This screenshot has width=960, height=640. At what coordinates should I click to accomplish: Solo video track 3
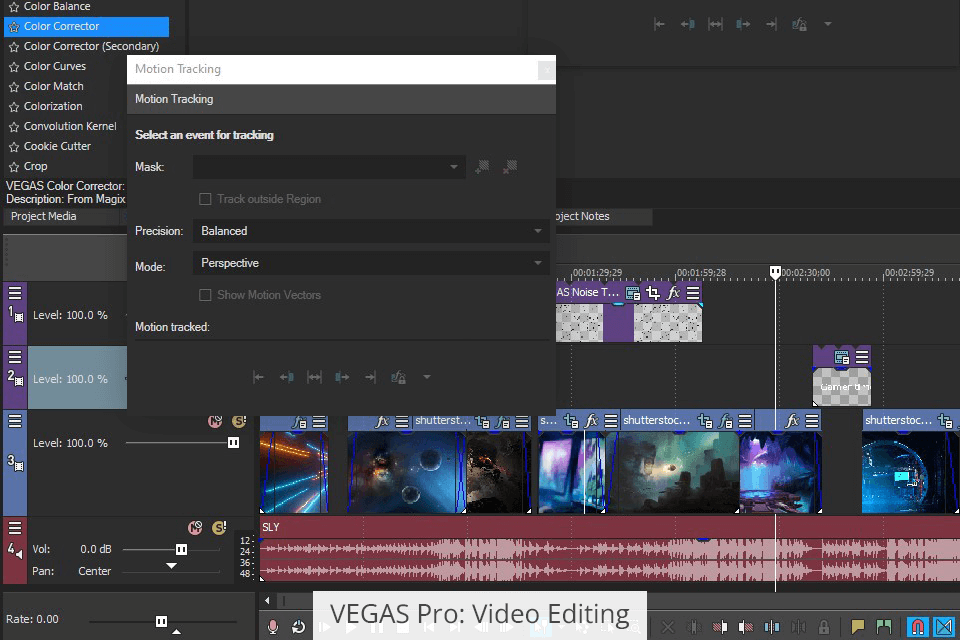click(239, 421)
